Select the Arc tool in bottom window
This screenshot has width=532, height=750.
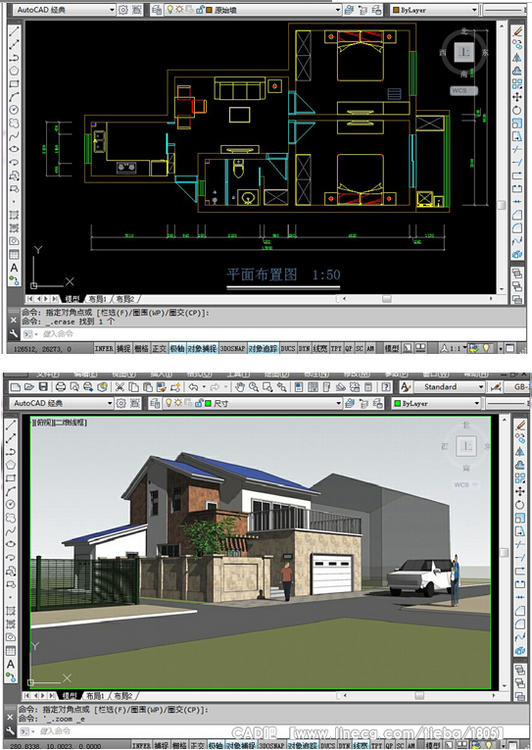(x=11, y=491)
